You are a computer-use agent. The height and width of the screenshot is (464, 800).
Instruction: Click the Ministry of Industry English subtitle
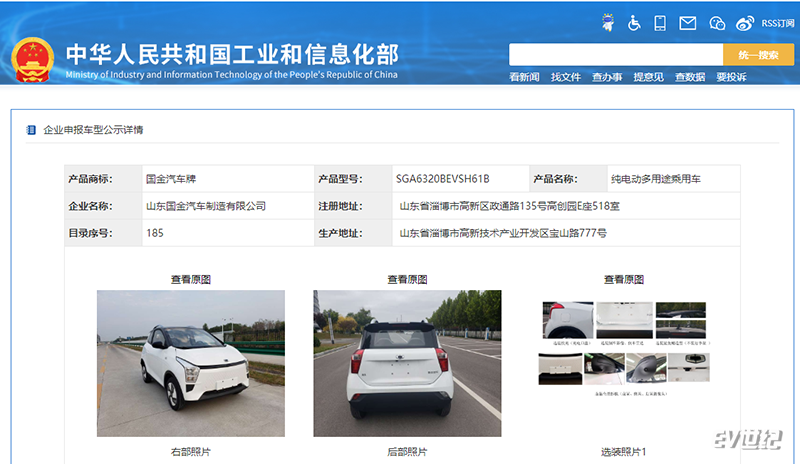point(232,75)
